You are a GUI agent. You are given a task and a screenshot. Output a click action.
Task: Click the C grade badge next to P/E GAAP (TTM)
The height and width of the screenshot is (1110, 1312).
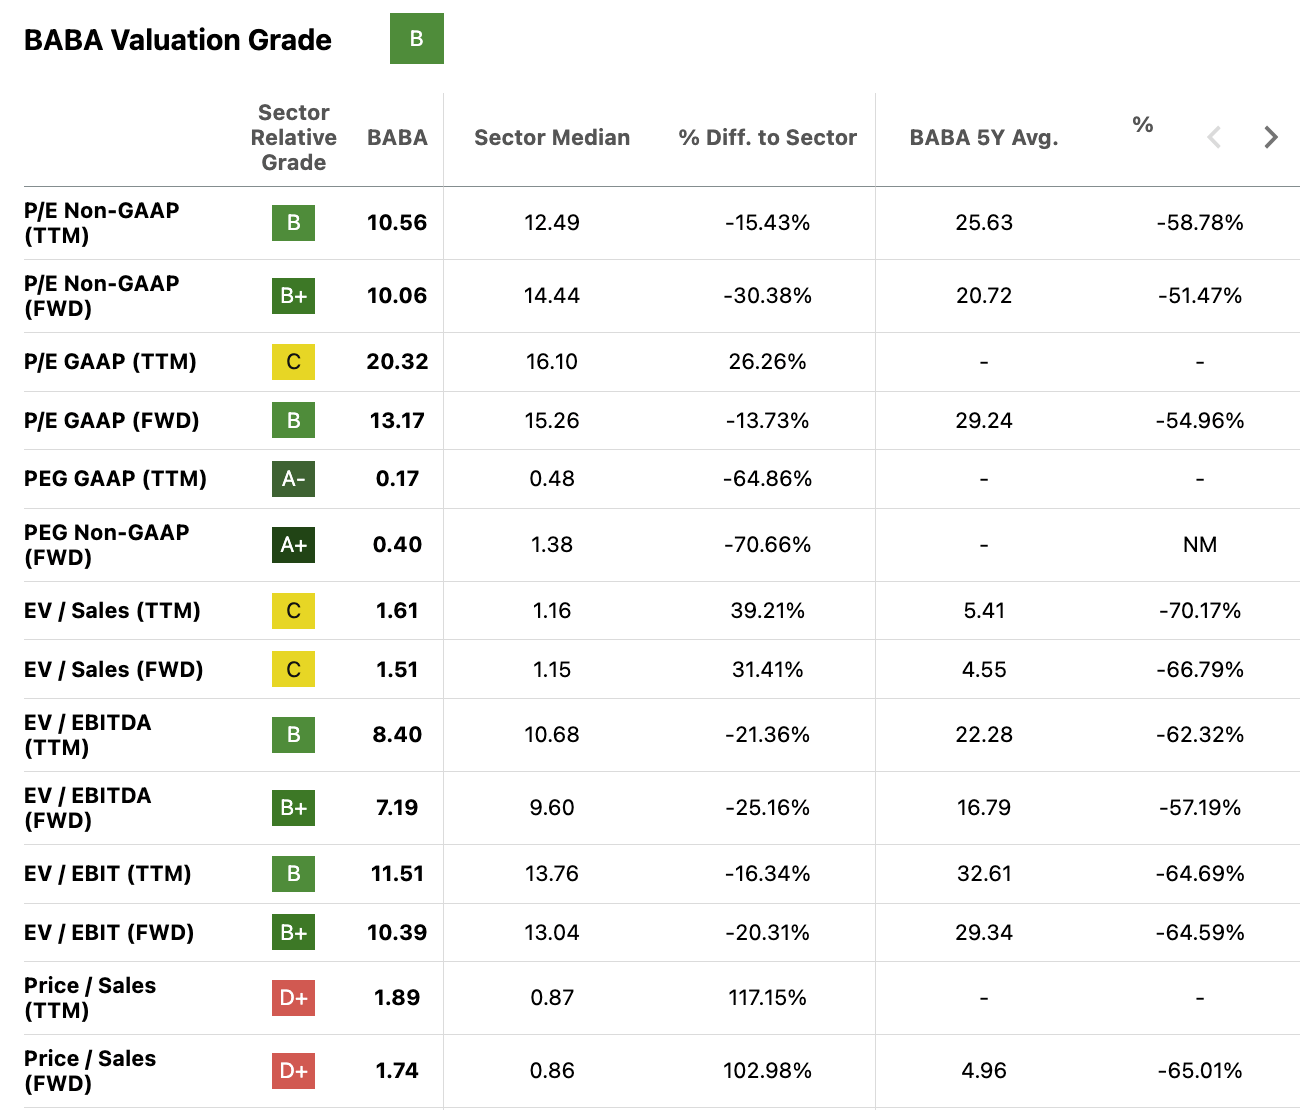(293, 362)
